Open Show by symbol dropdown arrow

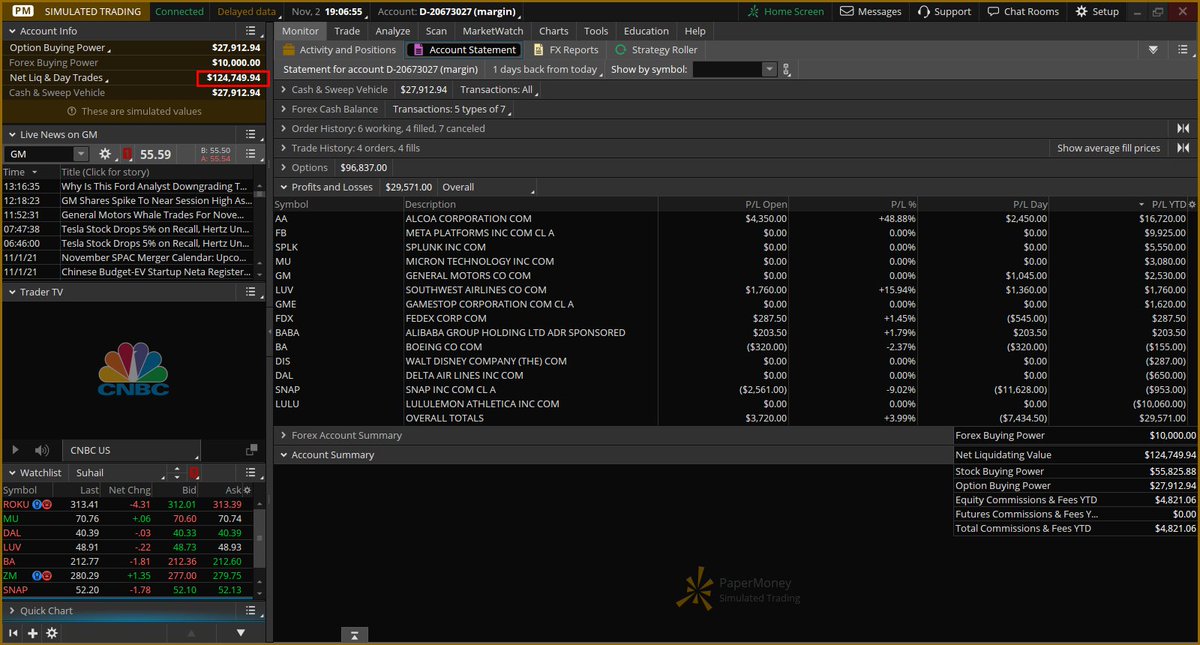point(769,70)
